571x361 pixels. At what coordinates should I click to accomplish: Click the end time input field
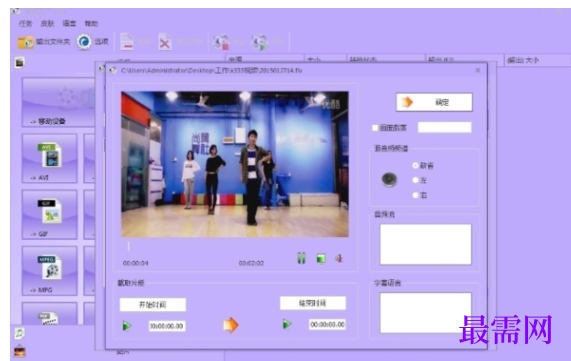327,324
